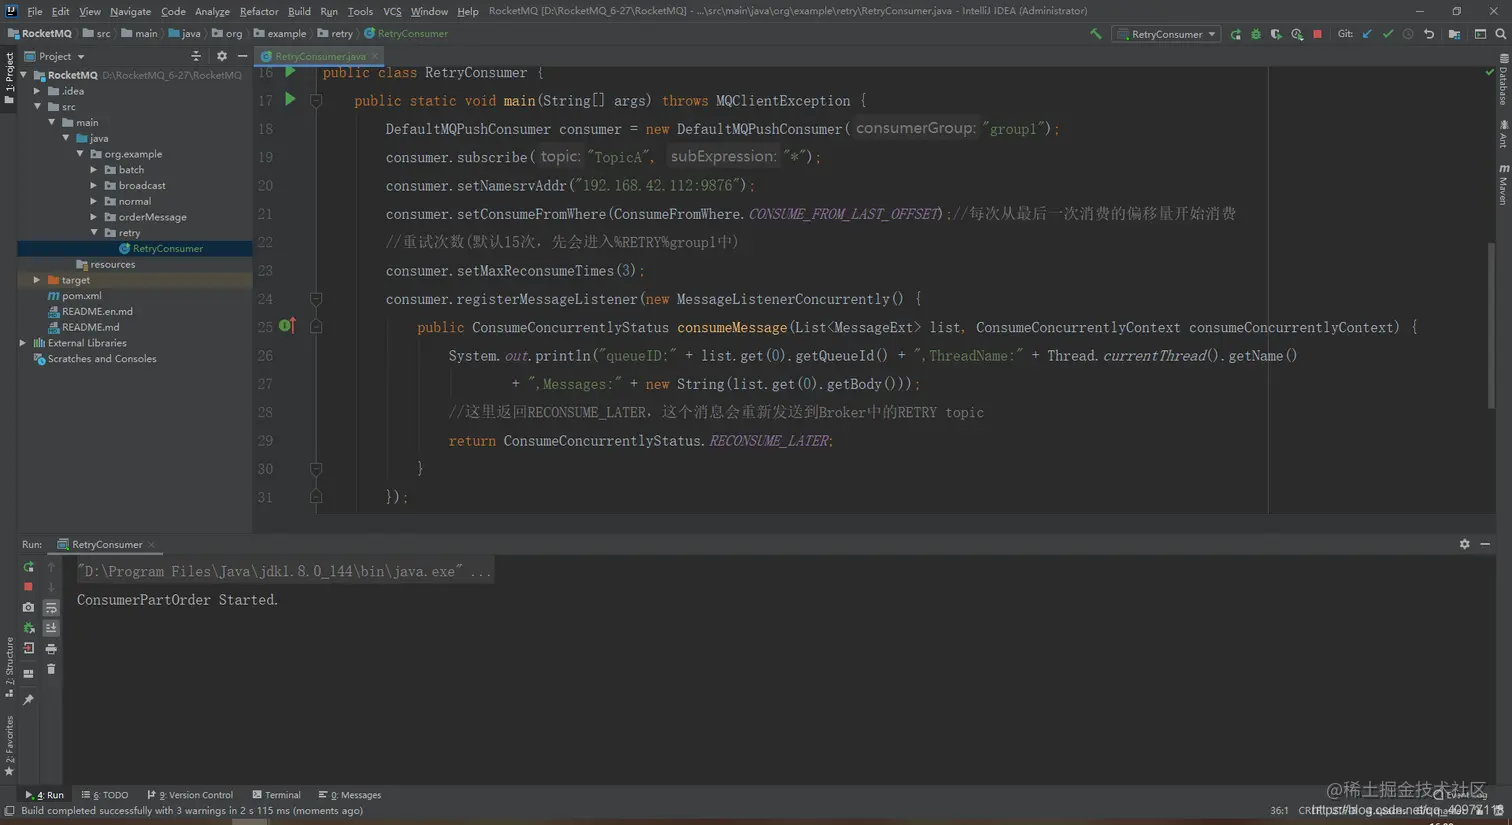Open the Navigate menu

[130, 11]
